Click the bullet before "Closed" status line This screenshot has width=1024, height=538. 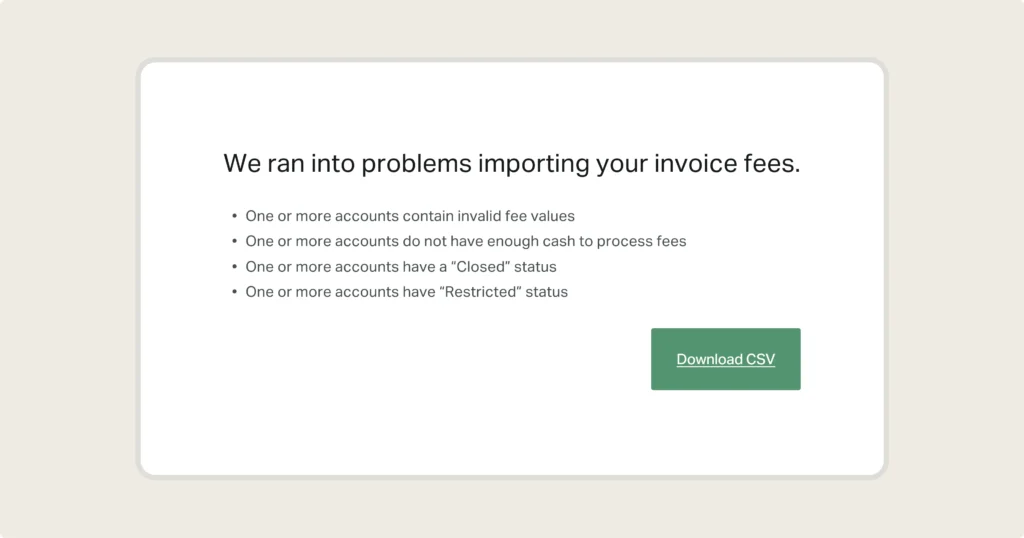[234, 267]
